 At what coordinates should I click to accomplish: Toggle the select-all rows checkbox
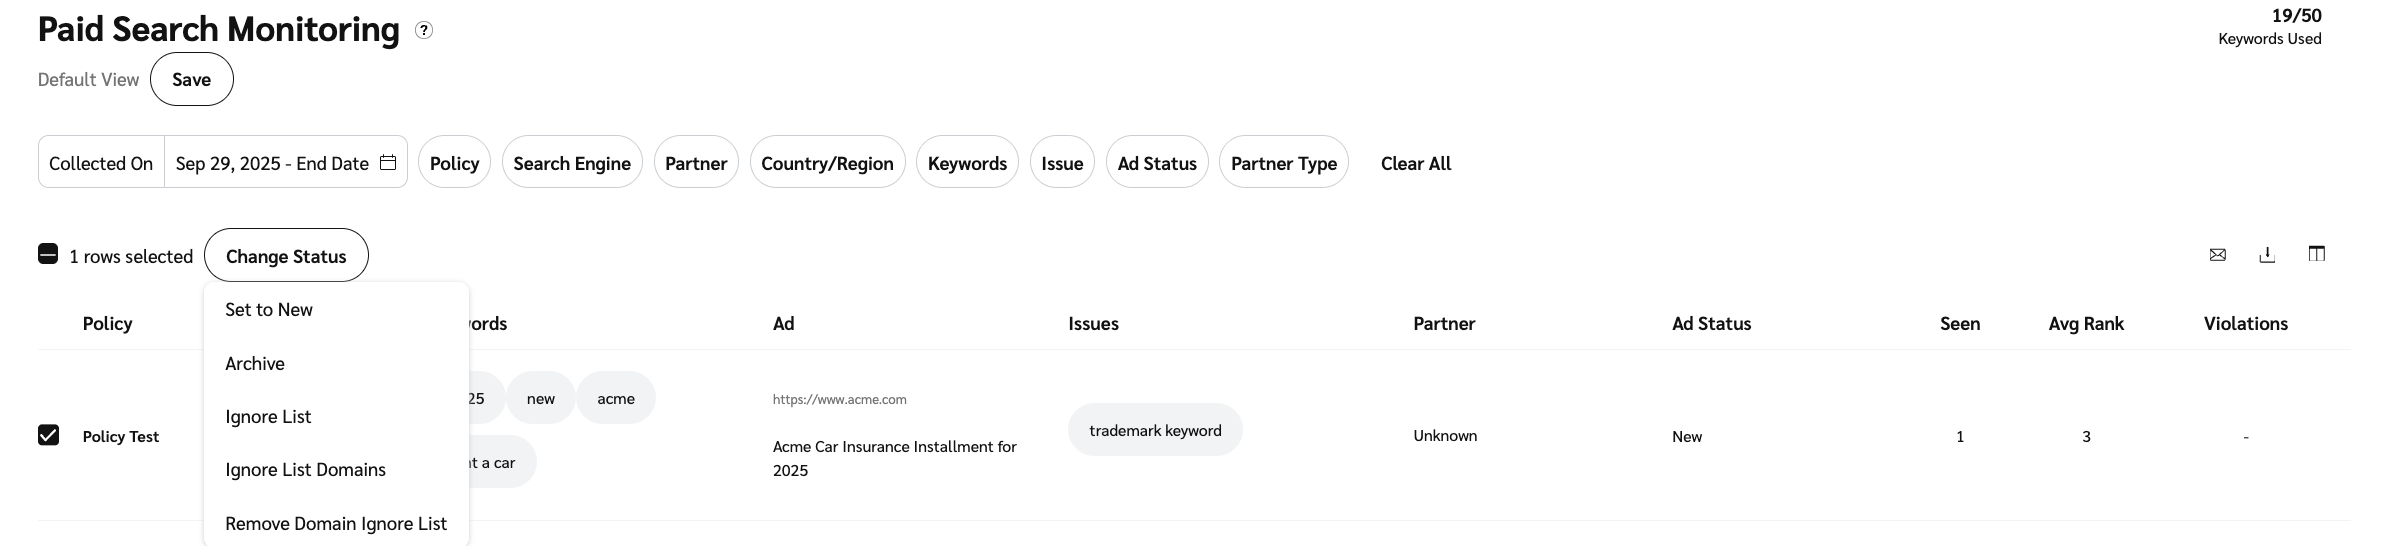coord(48,254)
